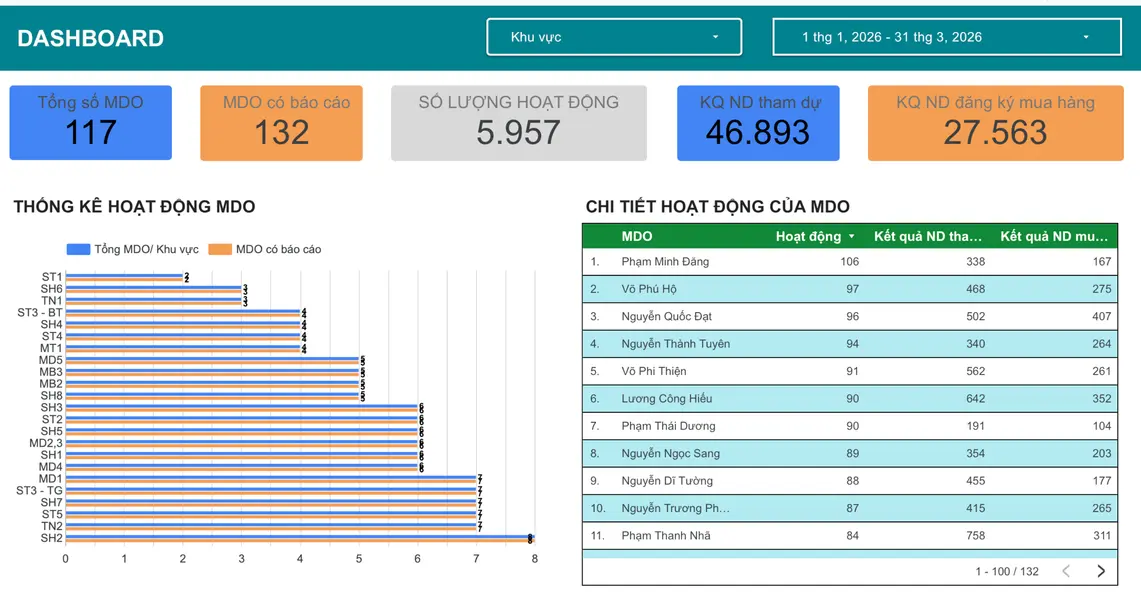
Task: Click value 407 in Nguyễn Quốc Đạt row
Action: [1102, 316]
